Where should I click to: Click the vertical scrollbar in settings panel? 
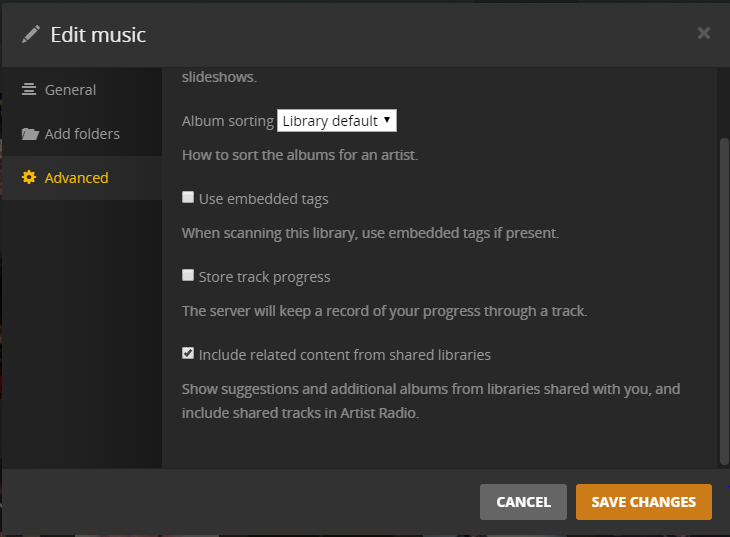click(x=725, y=300)
